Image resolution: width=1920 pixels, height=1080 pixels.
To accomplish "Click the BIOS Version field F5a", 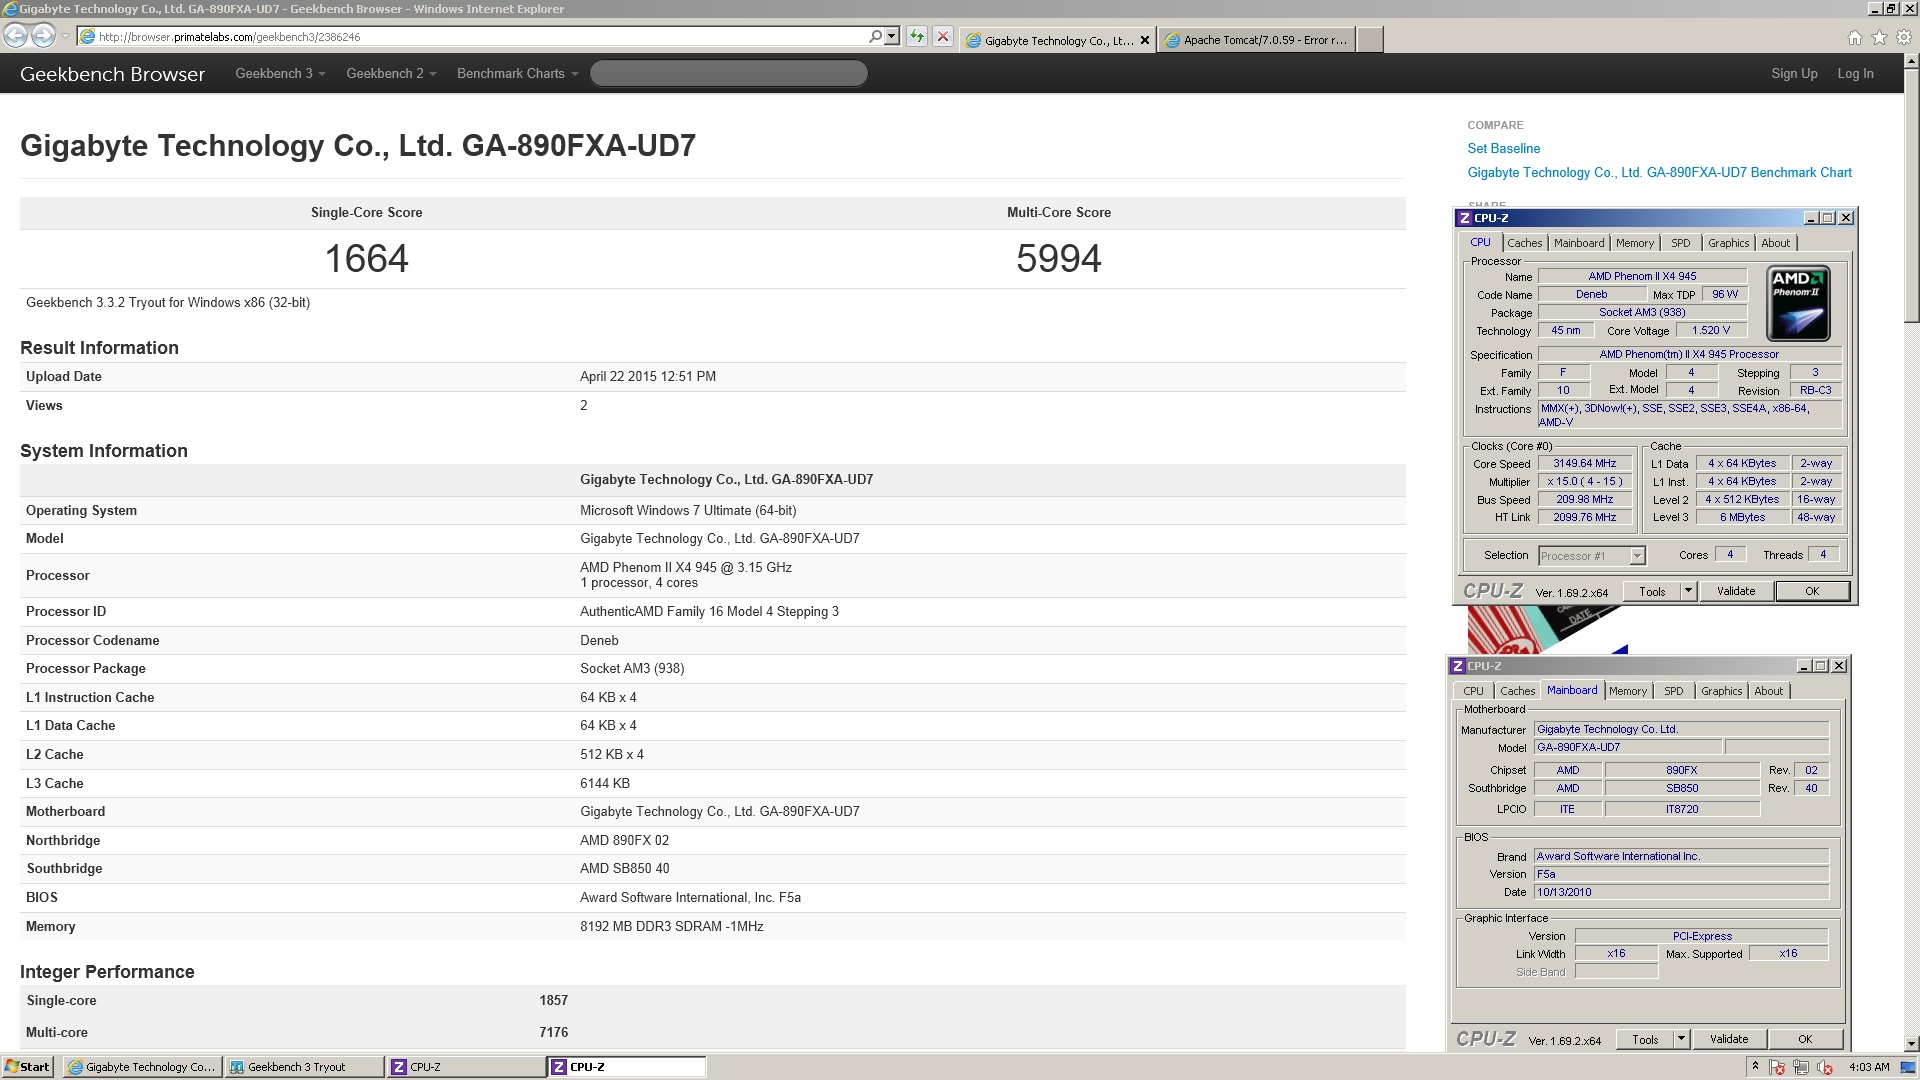I will tap(1681, 874).
